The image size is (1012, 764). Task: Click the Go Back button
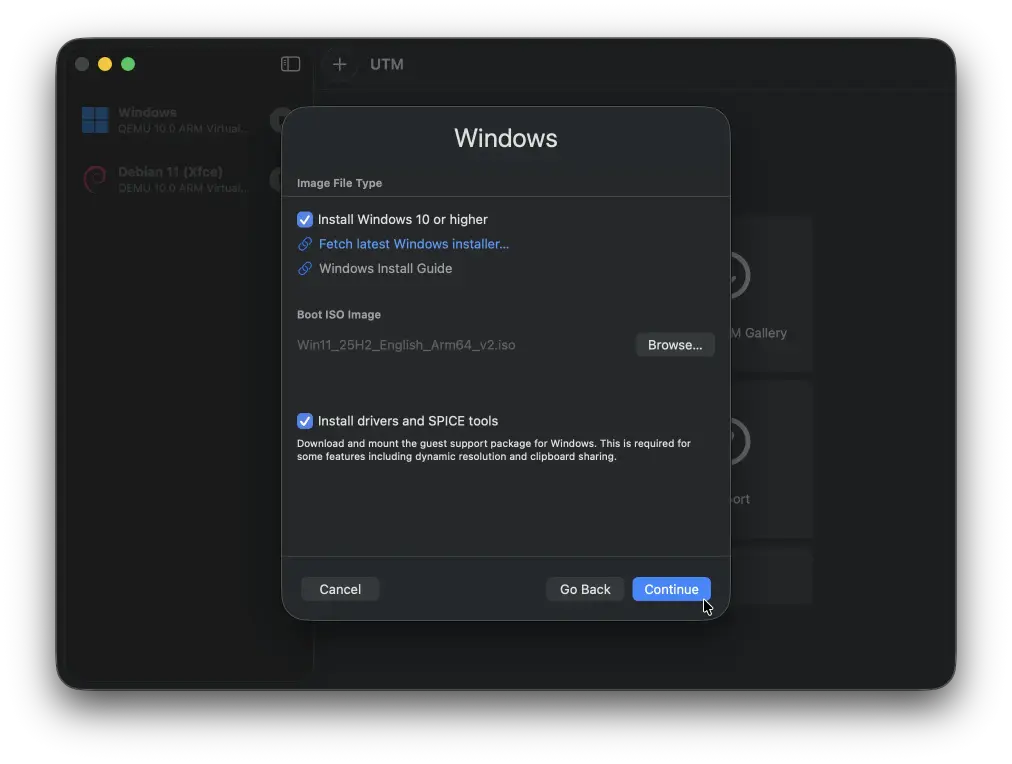pyautogui.click(x=585, y=589)
